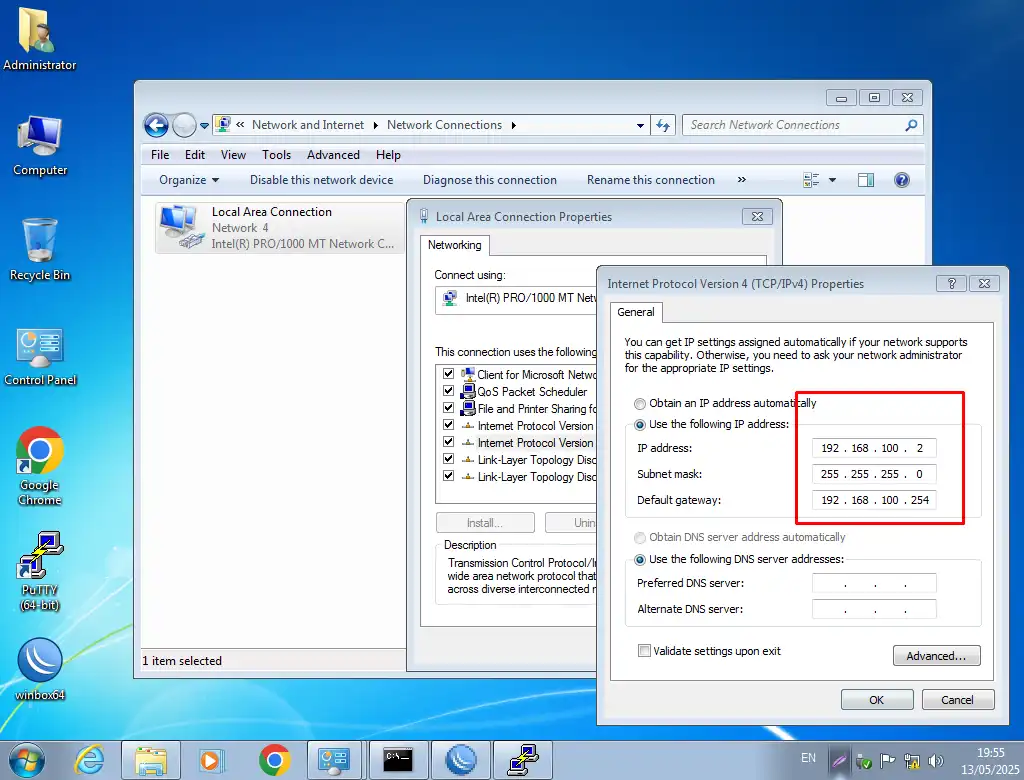Click the Preferred DNS server field
1024x780 pixels.
[x=874, y=583]
